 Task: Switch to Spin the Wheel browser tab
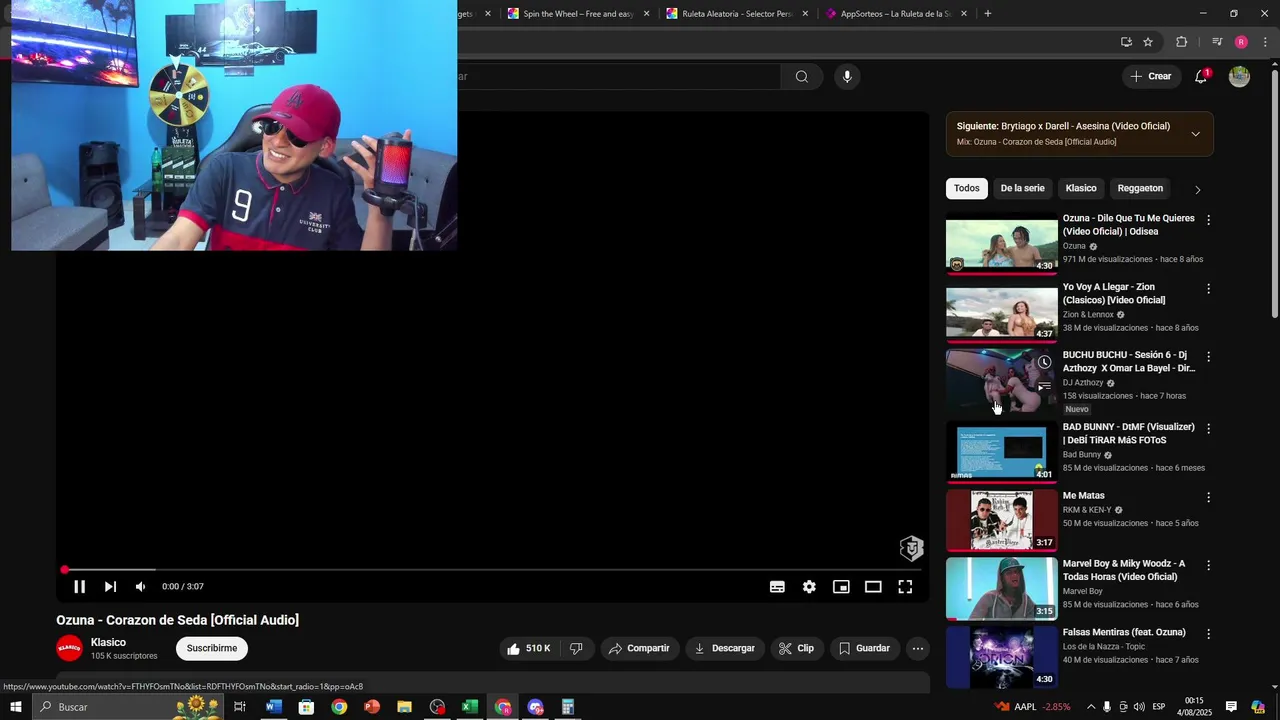[x=578, y=14]
